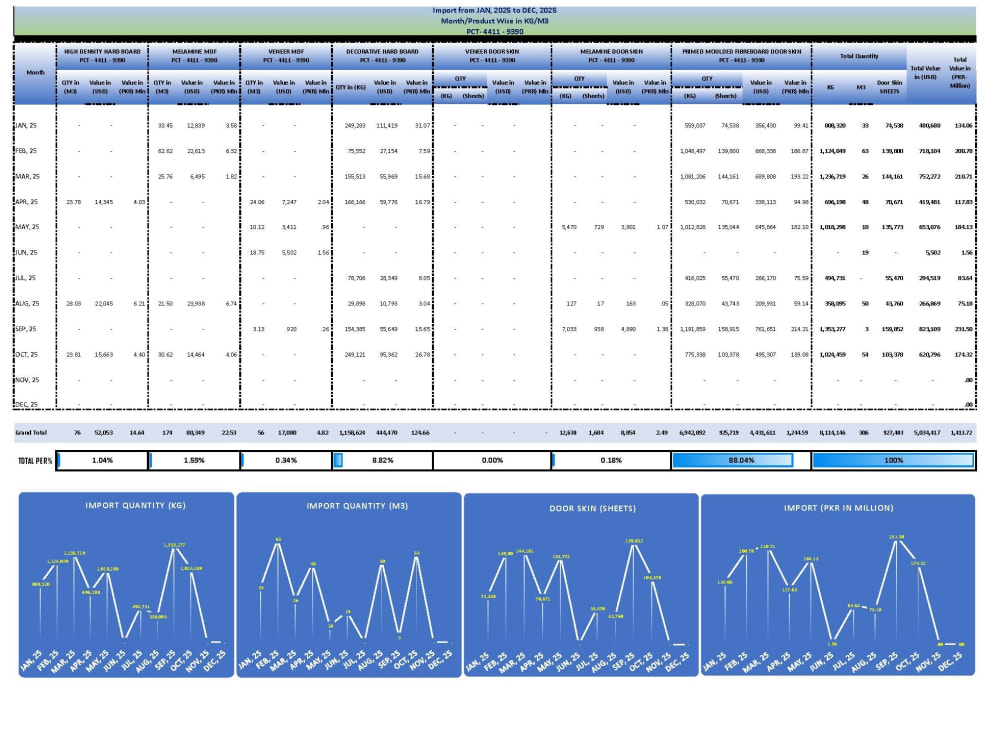Click the 'JAN, 25' row label in table

tap(26, 126)
